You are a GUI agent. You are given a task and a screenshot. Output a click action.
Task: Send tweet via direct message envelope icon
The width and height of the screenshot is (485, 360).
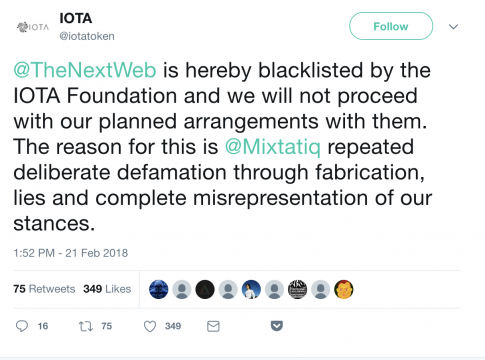(213, 326)
